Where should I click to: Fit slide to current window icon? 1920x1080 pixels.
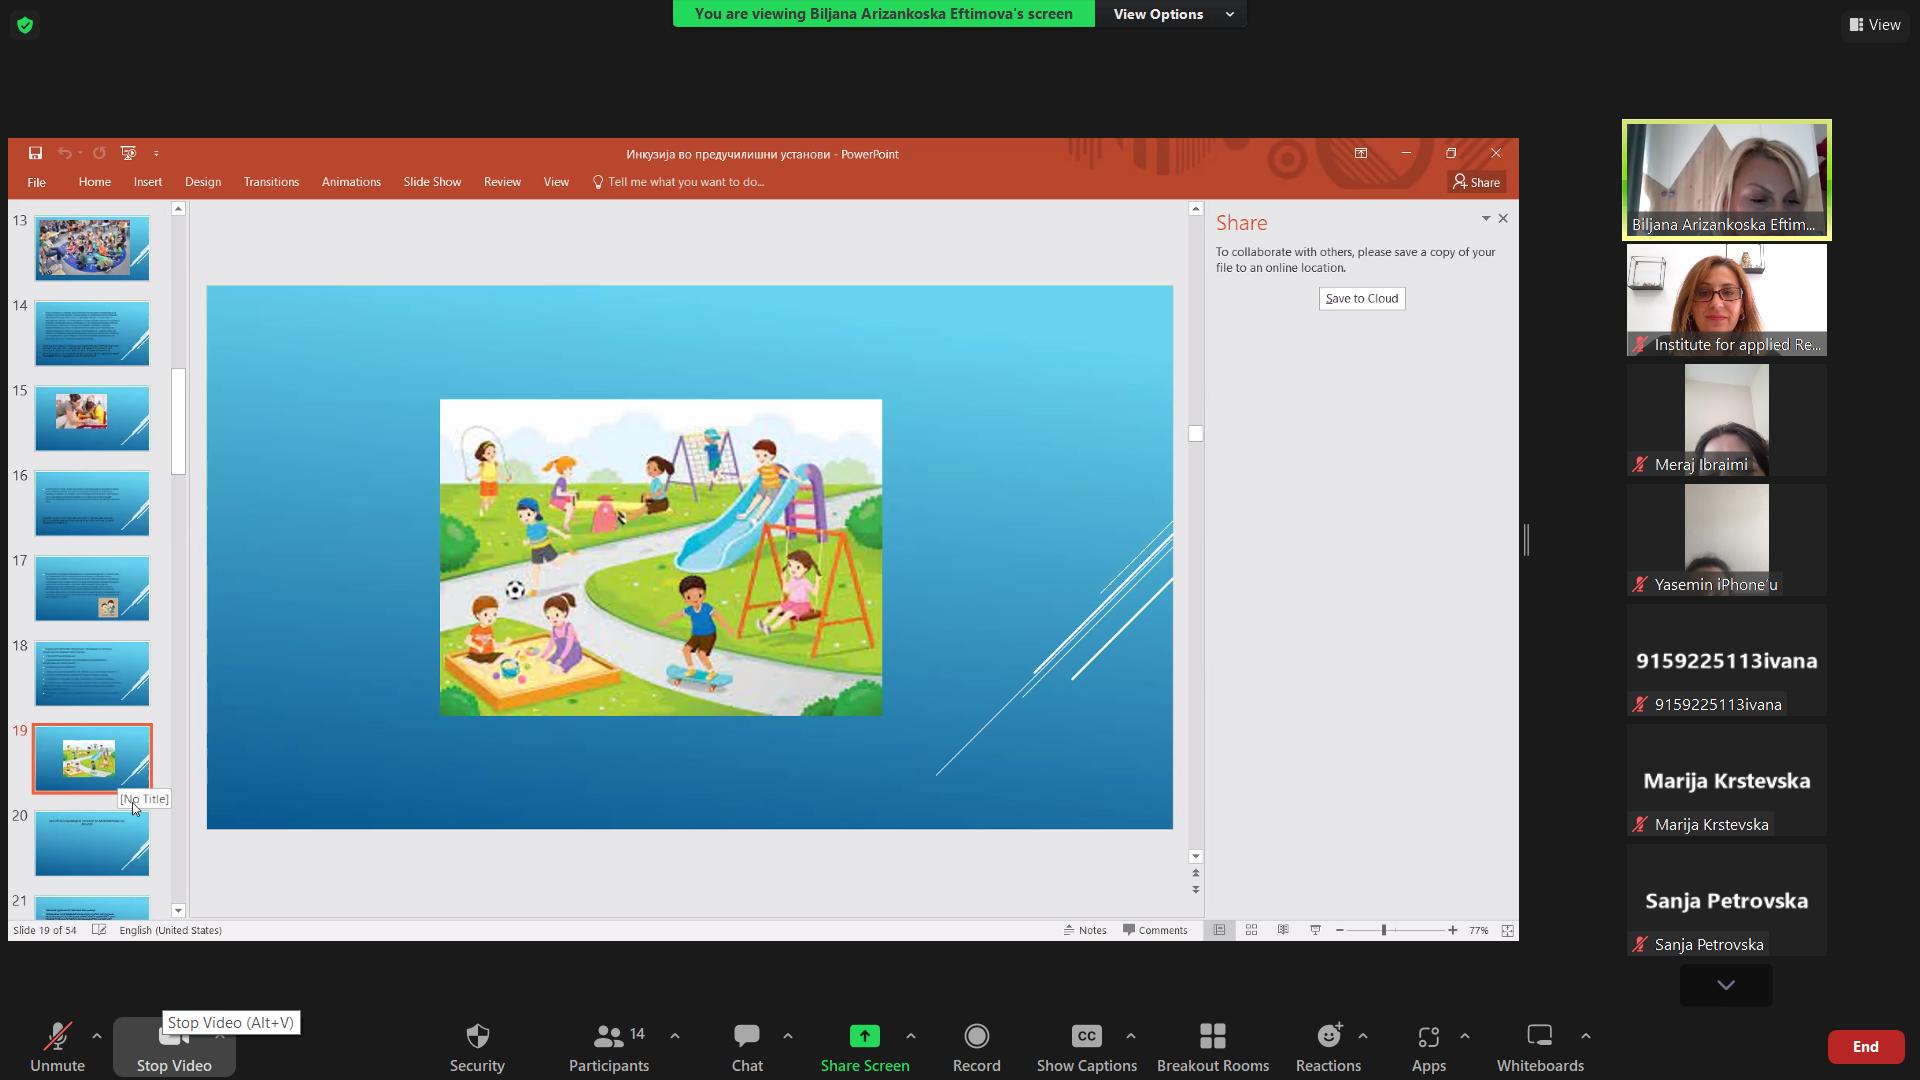1507,930
